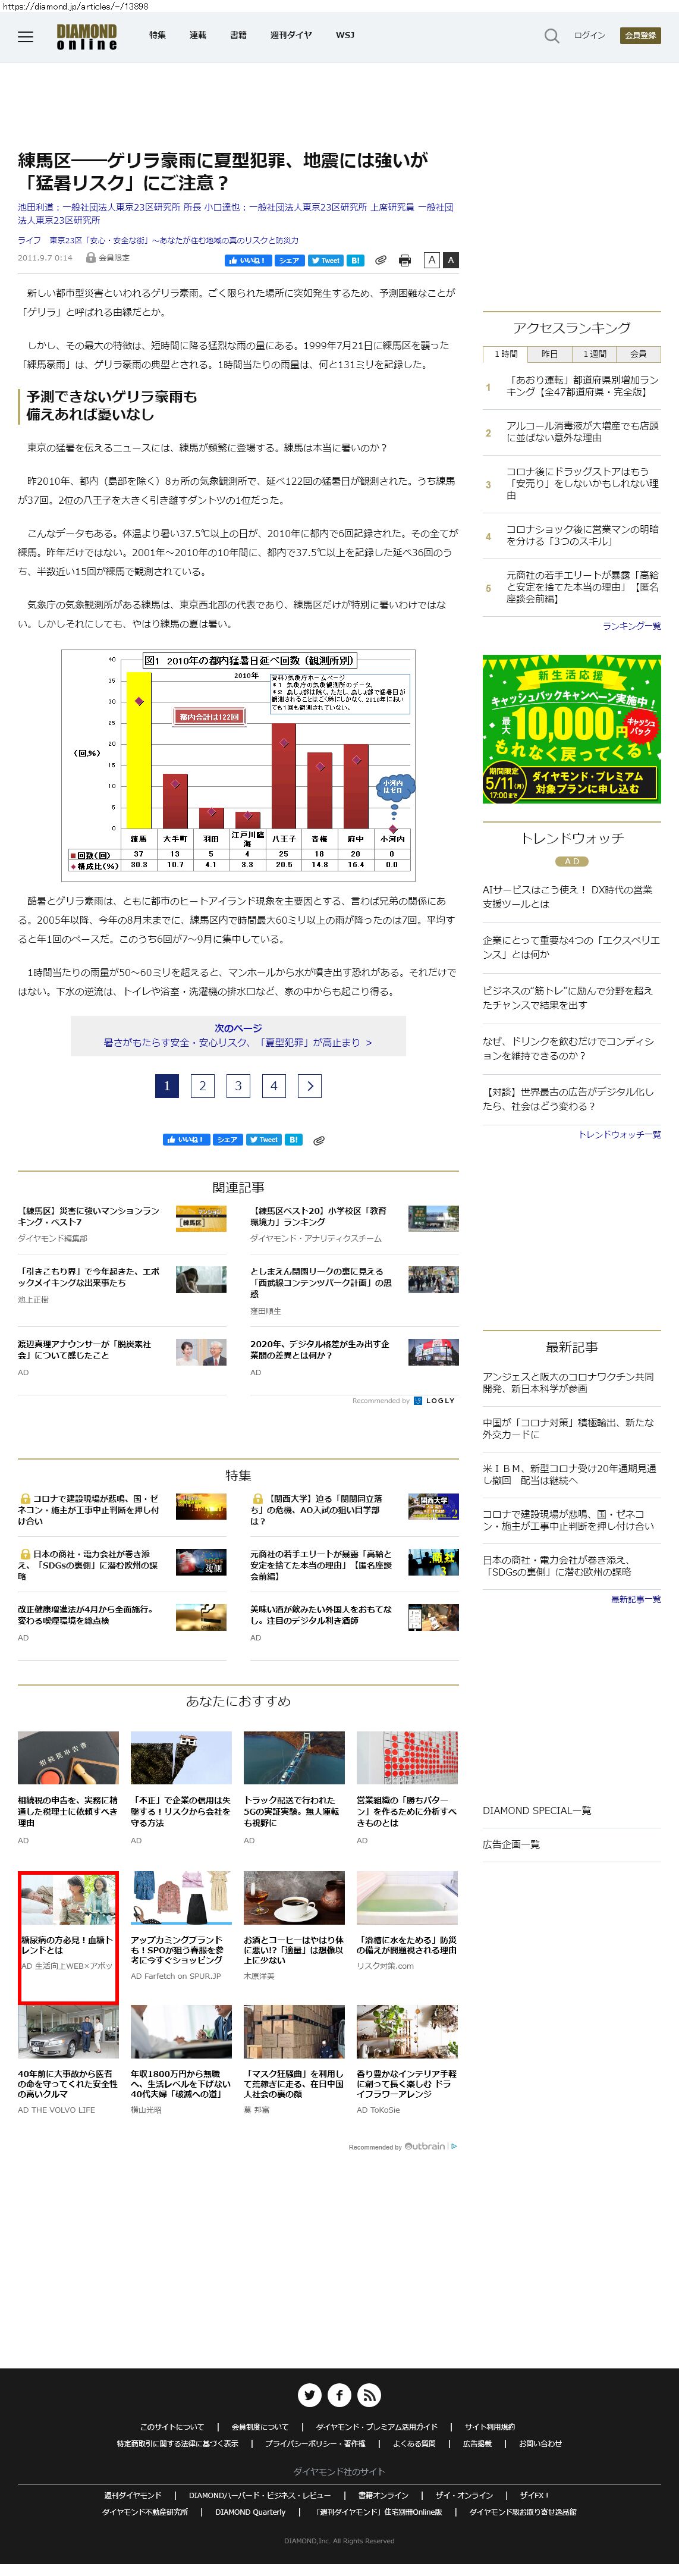Click the ログイン link
Viewport: 679px width, 2576px height.
[589, 35]
